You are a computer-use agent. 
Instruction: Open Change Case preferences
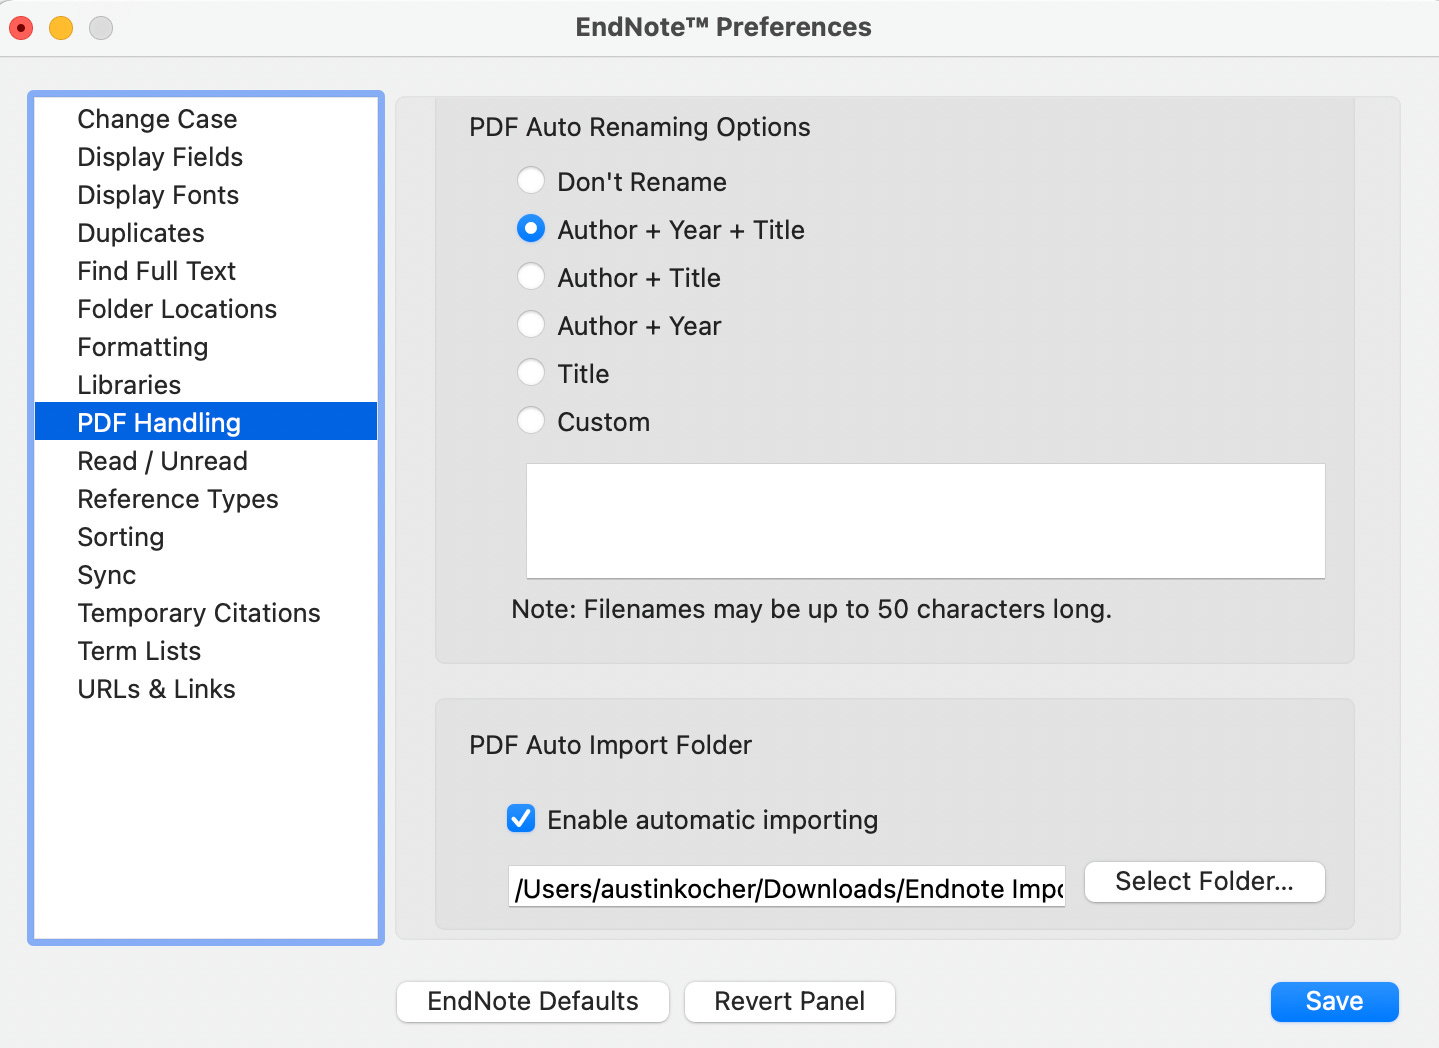point(206,119)
